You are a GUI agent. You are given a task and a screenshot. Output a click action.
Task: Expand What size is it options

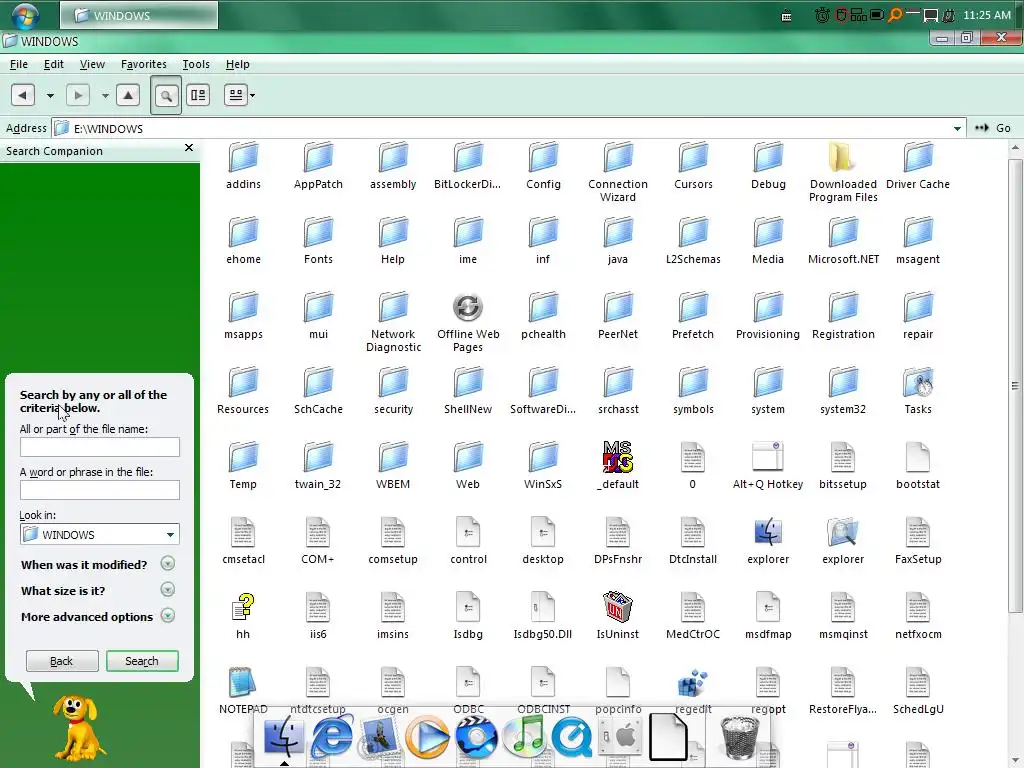[x=168, y=590]
